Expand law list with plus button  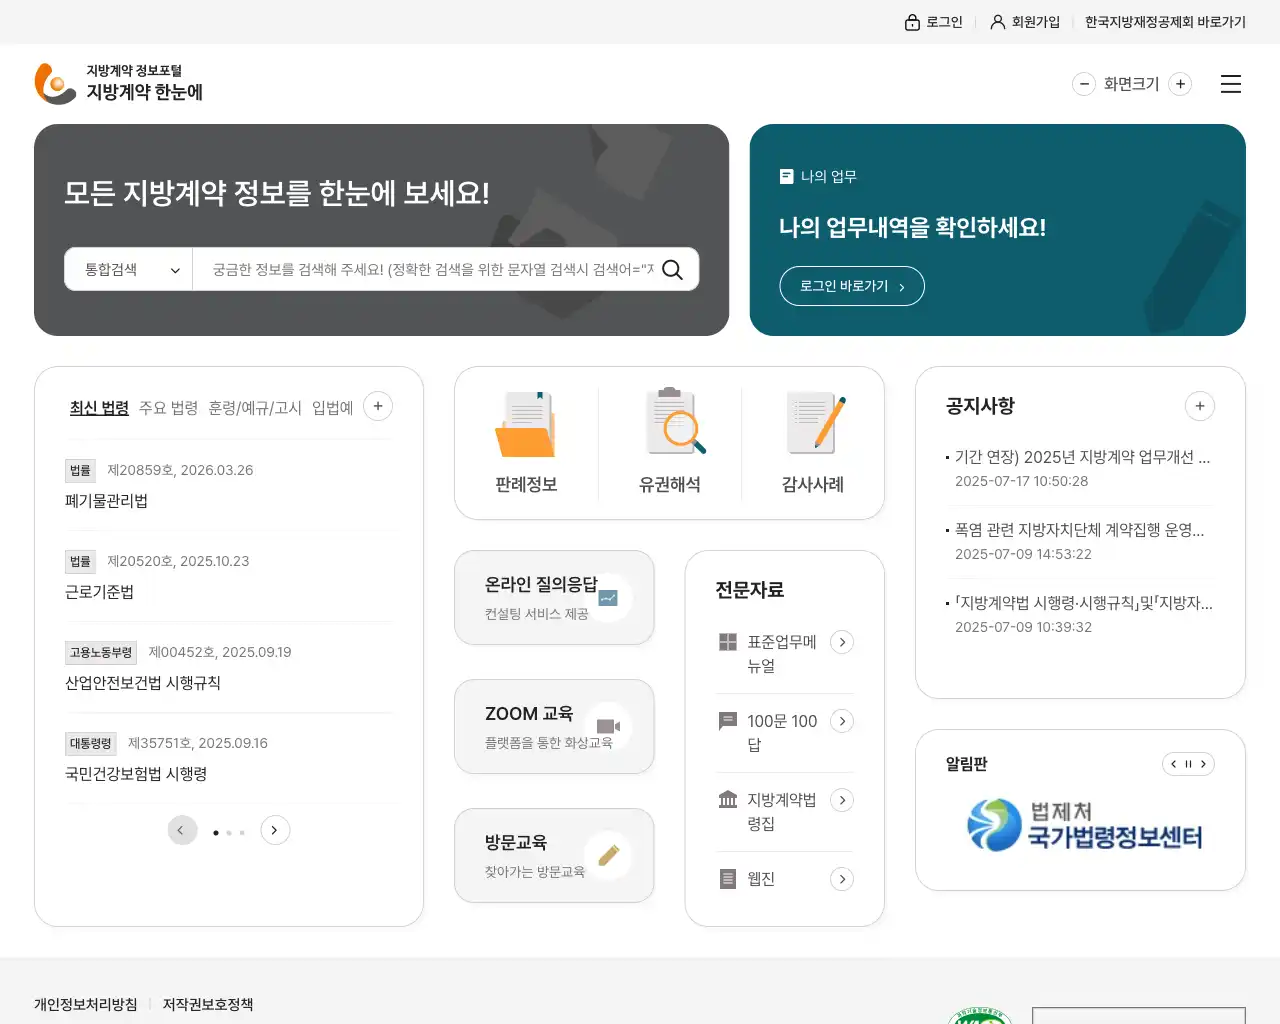(x=378, y=406)
